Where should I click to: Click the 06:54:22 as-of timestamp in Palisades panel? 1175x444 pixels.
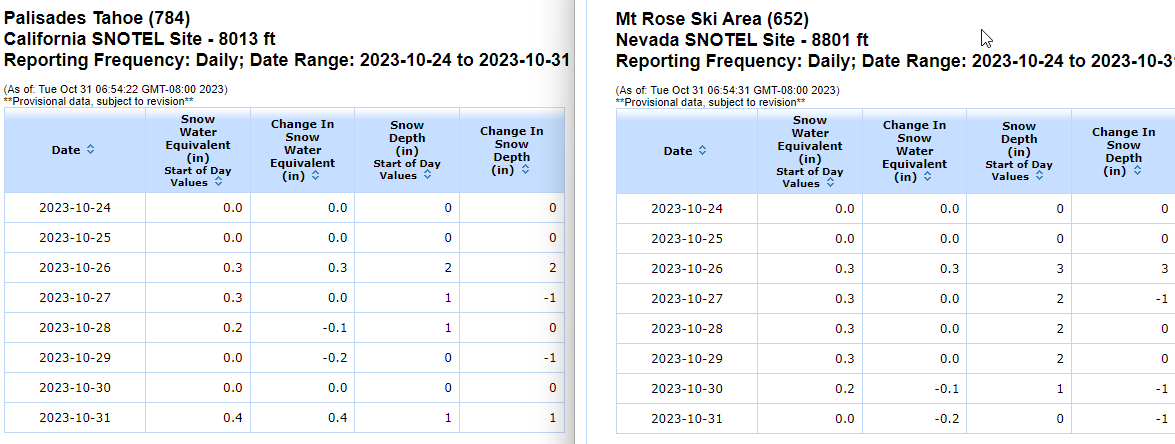(x=115, y=90)
